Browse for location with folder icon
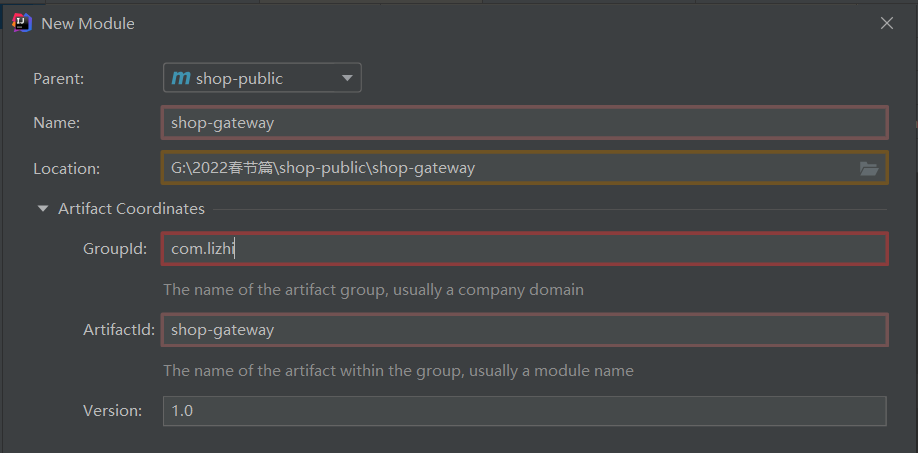The image size is (918, 453). [869, 169]
